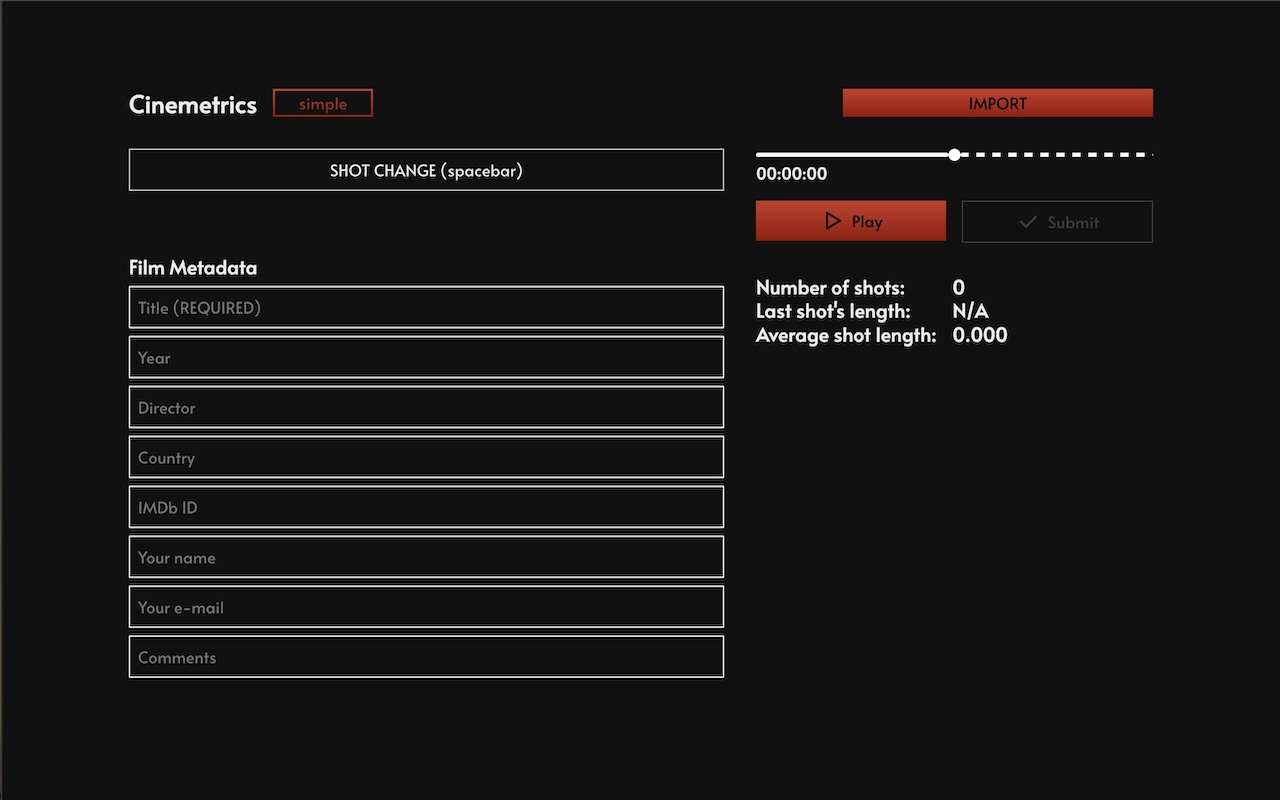Viewport: 1280px width, 800px height.
Task: Start playback with the Play button
Action: point(850,220)
